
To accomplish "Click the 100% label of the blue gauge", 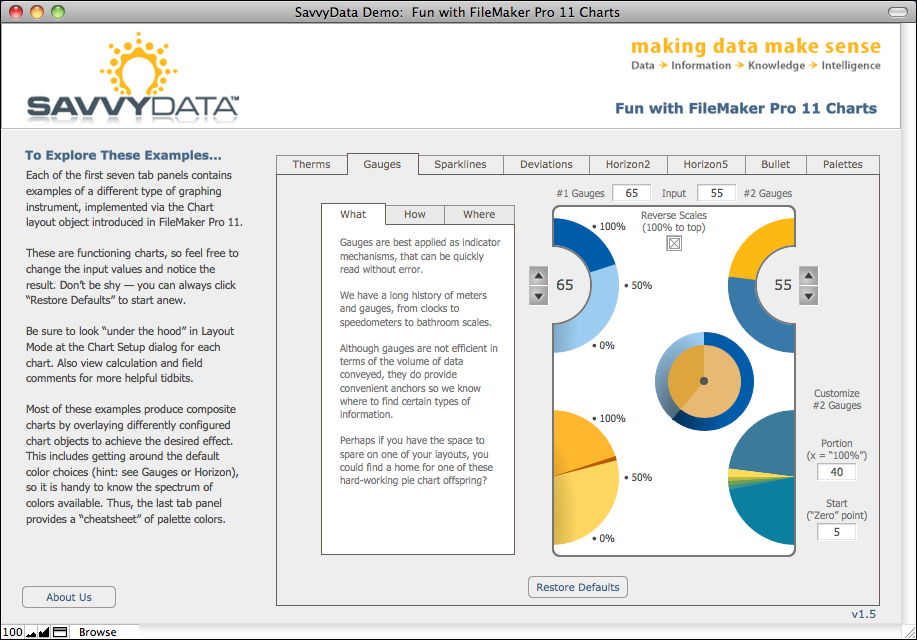I will [612, 226].
